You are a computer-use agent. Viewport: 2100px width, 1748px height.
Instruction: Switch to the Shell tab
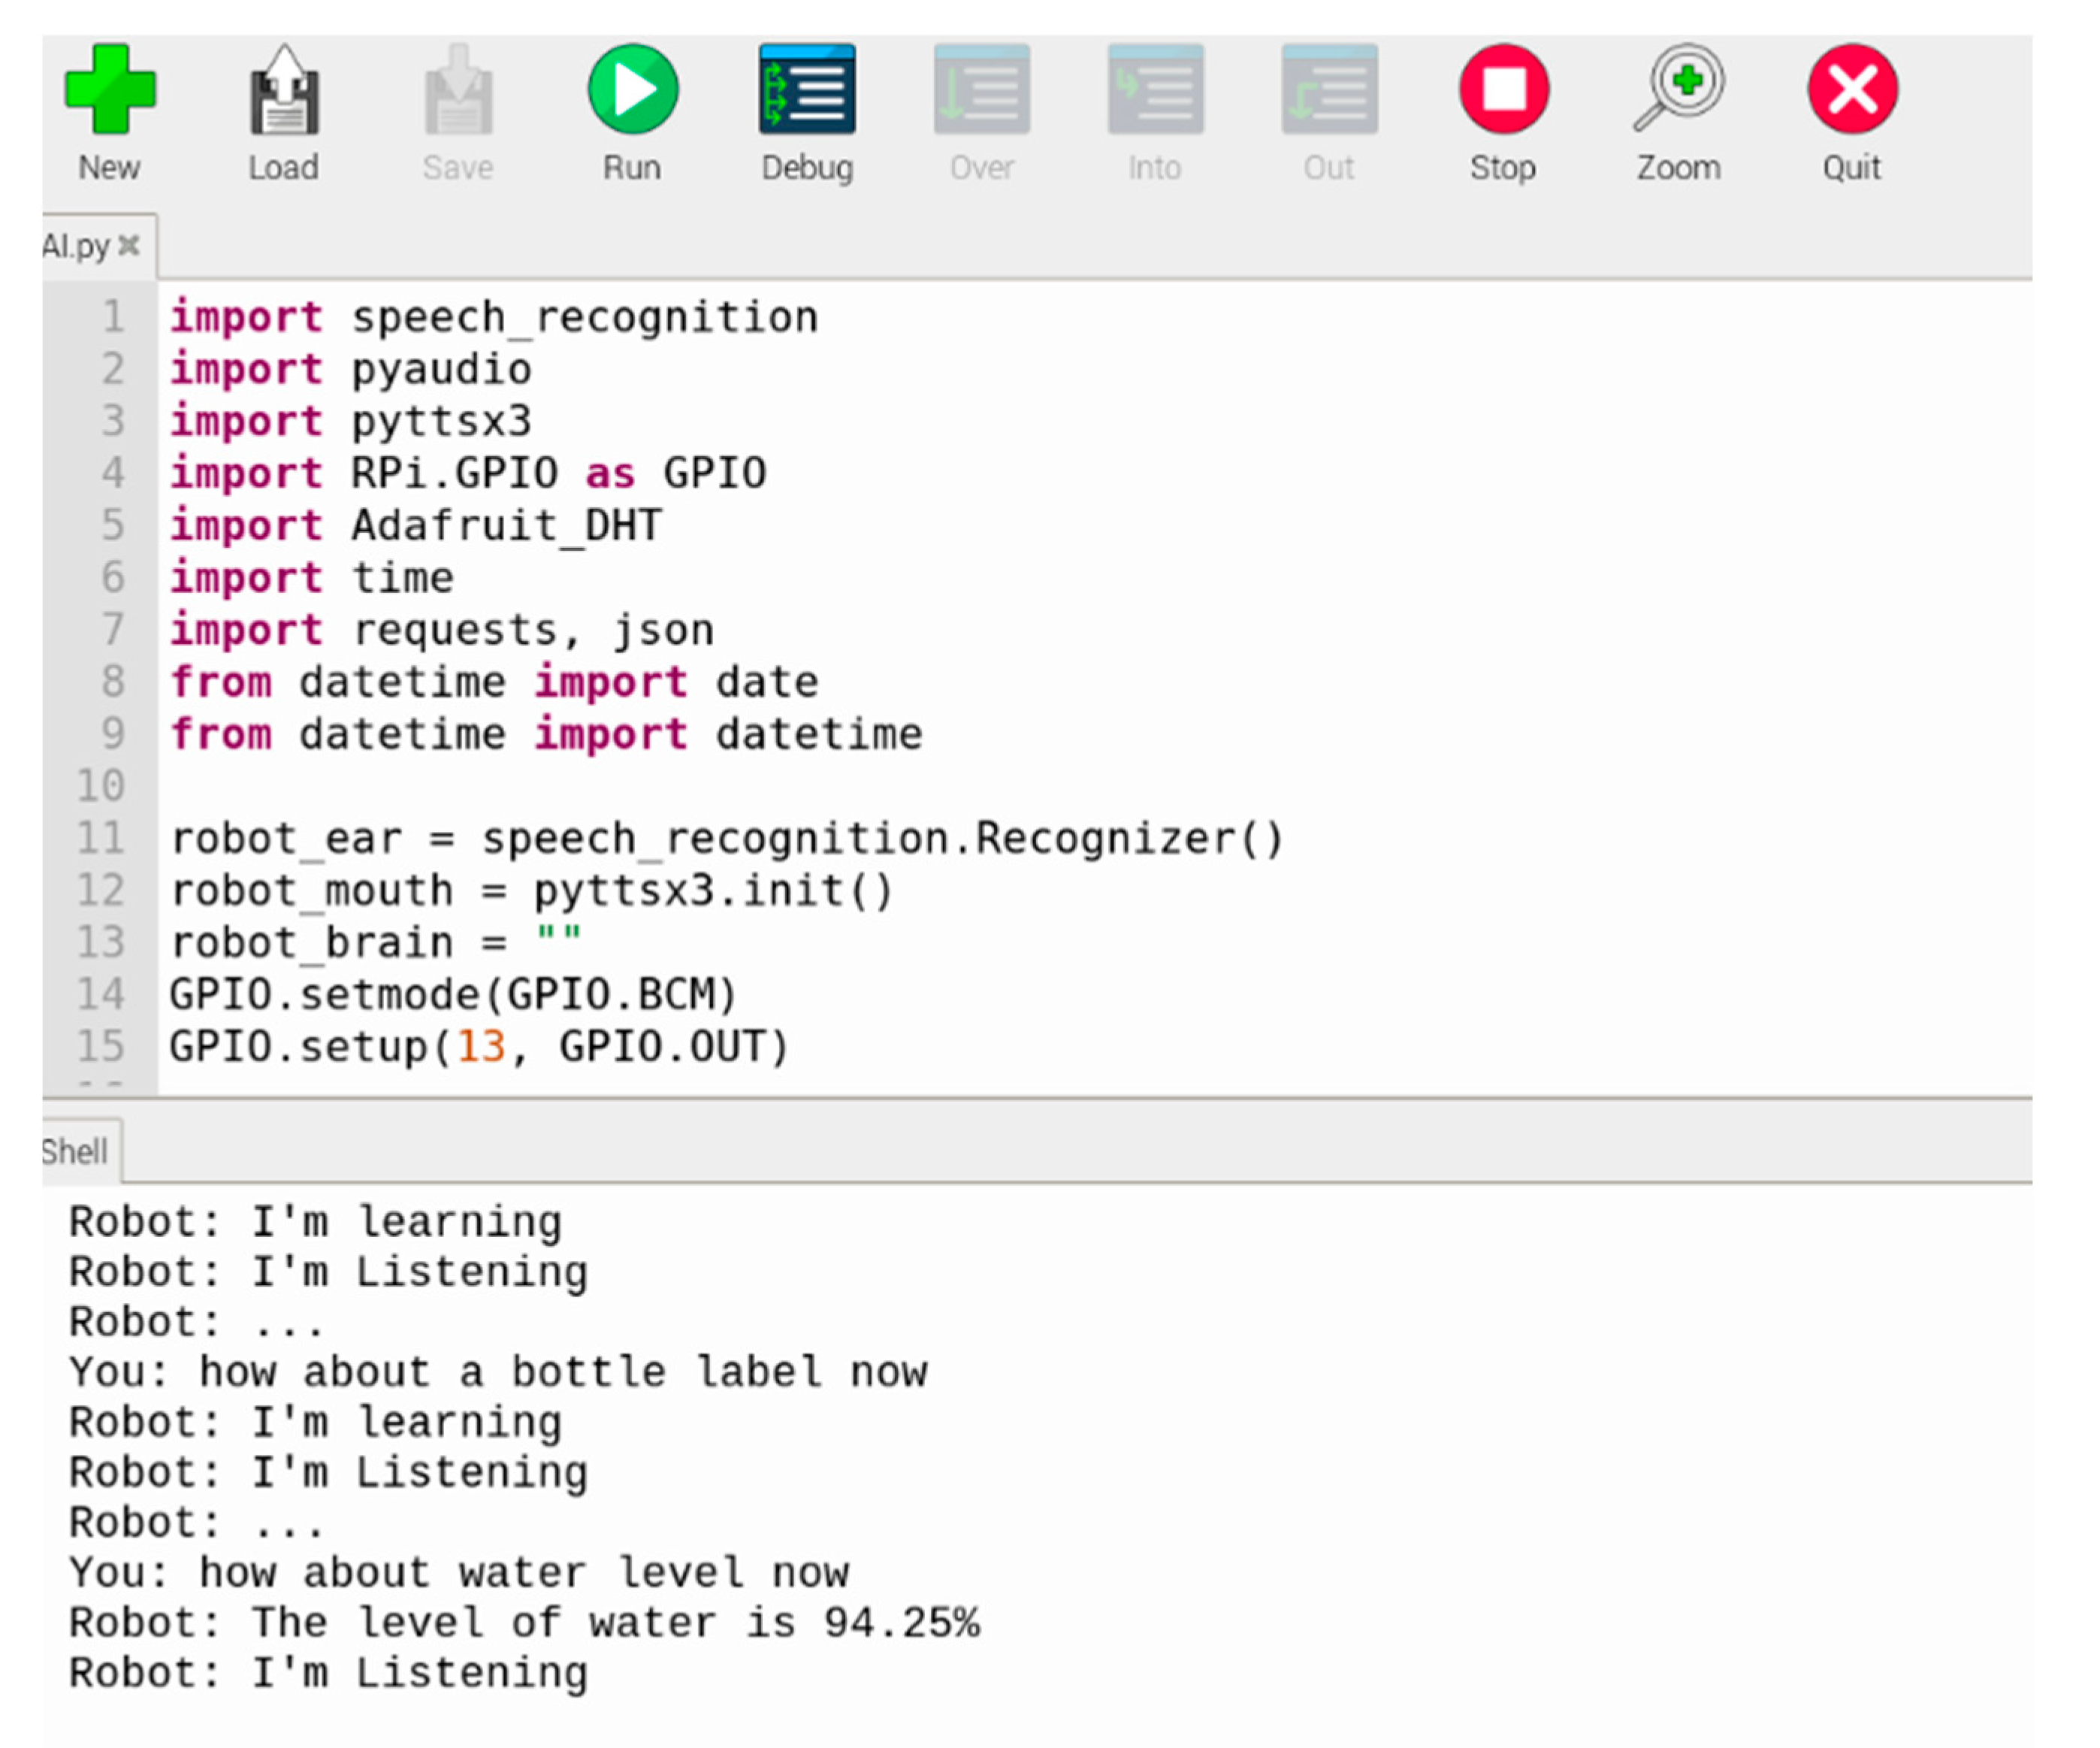[75, 1152]
